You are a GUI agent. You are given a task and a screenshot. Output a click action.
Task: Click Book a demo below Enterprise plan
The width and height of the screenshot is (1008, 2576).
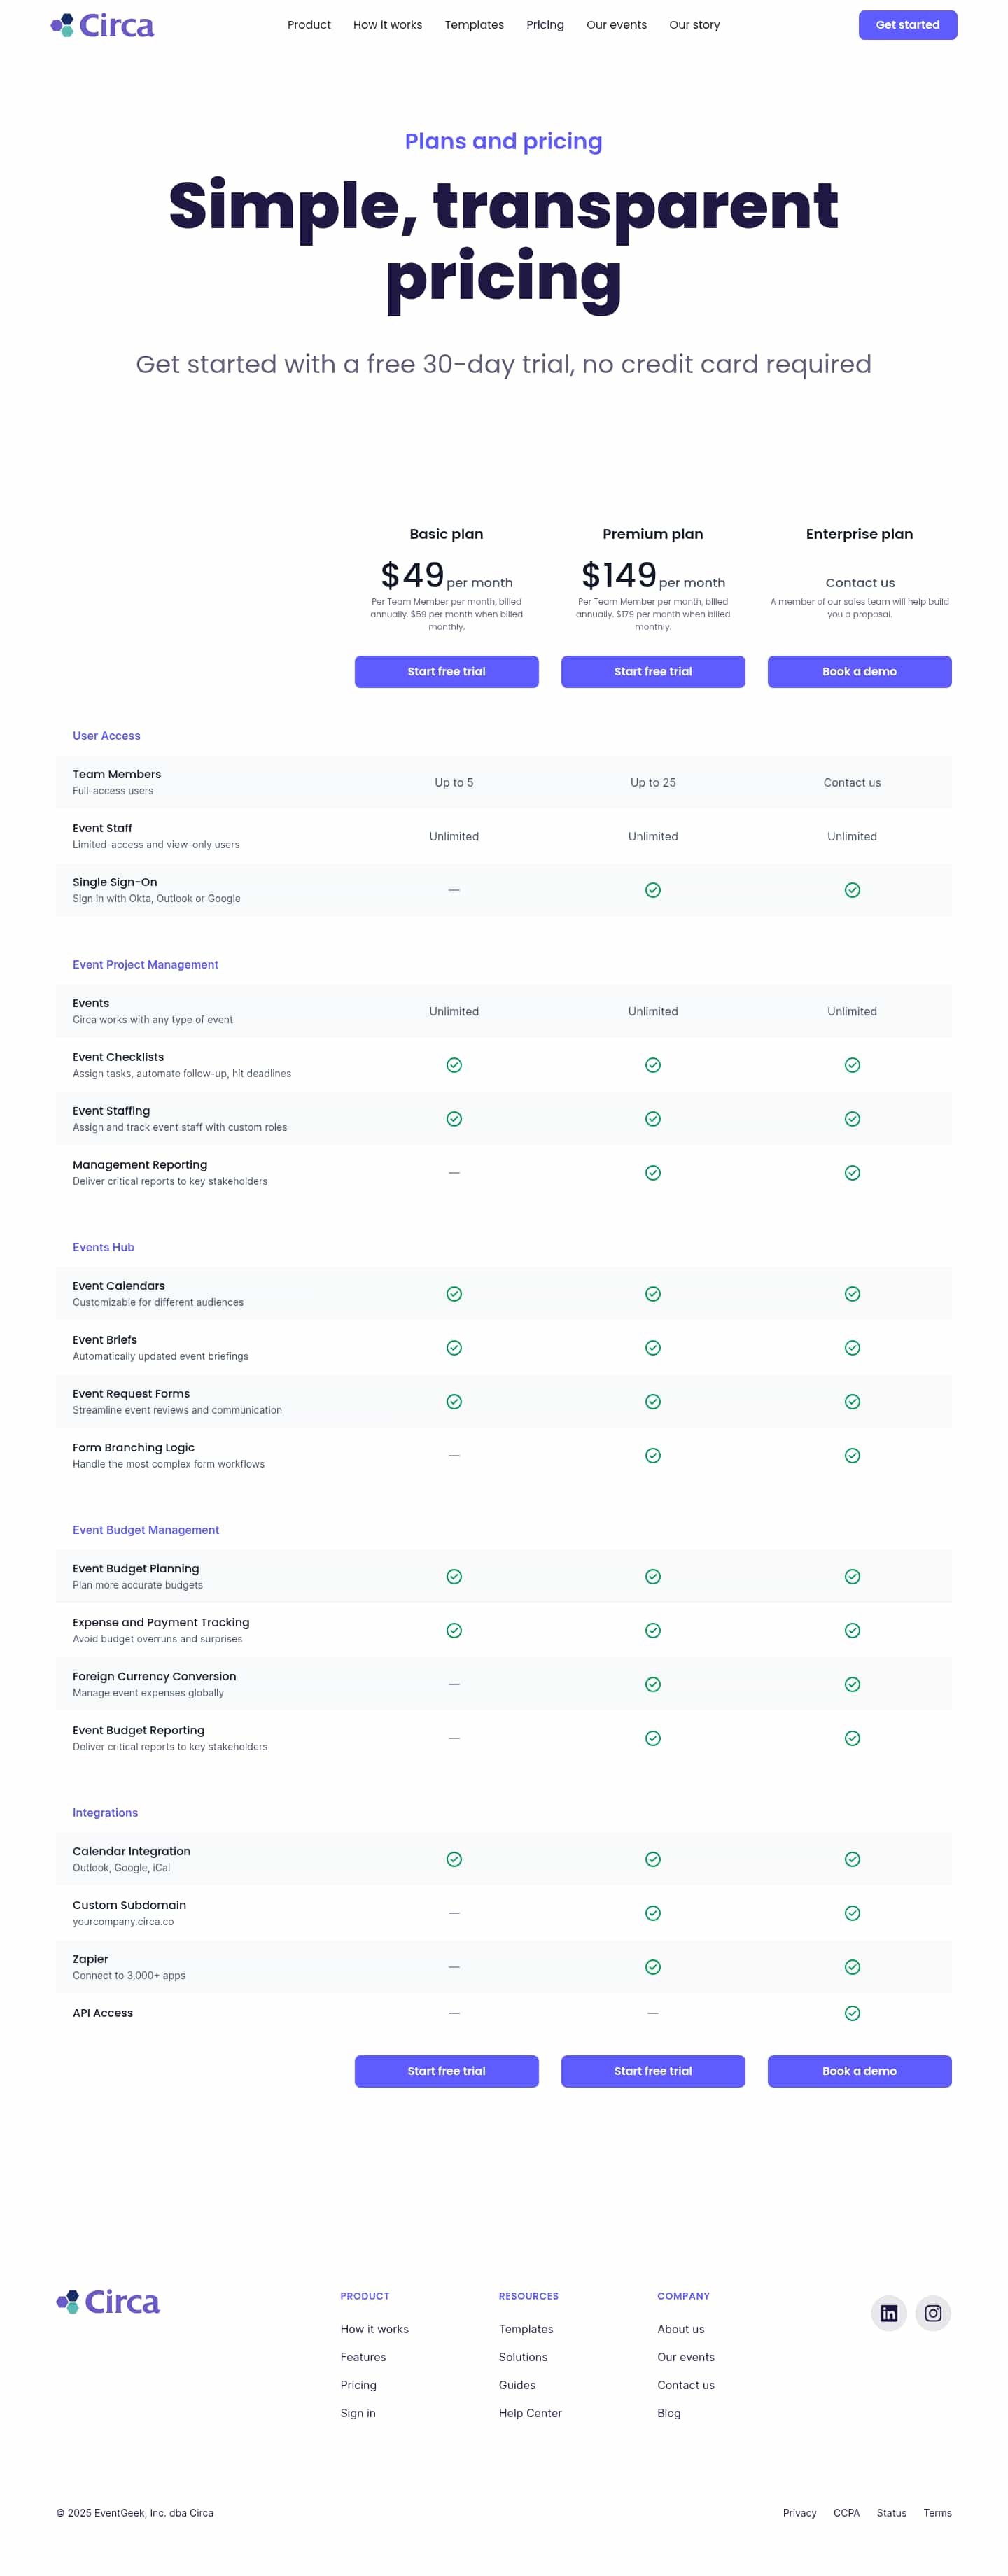(859, 671)
